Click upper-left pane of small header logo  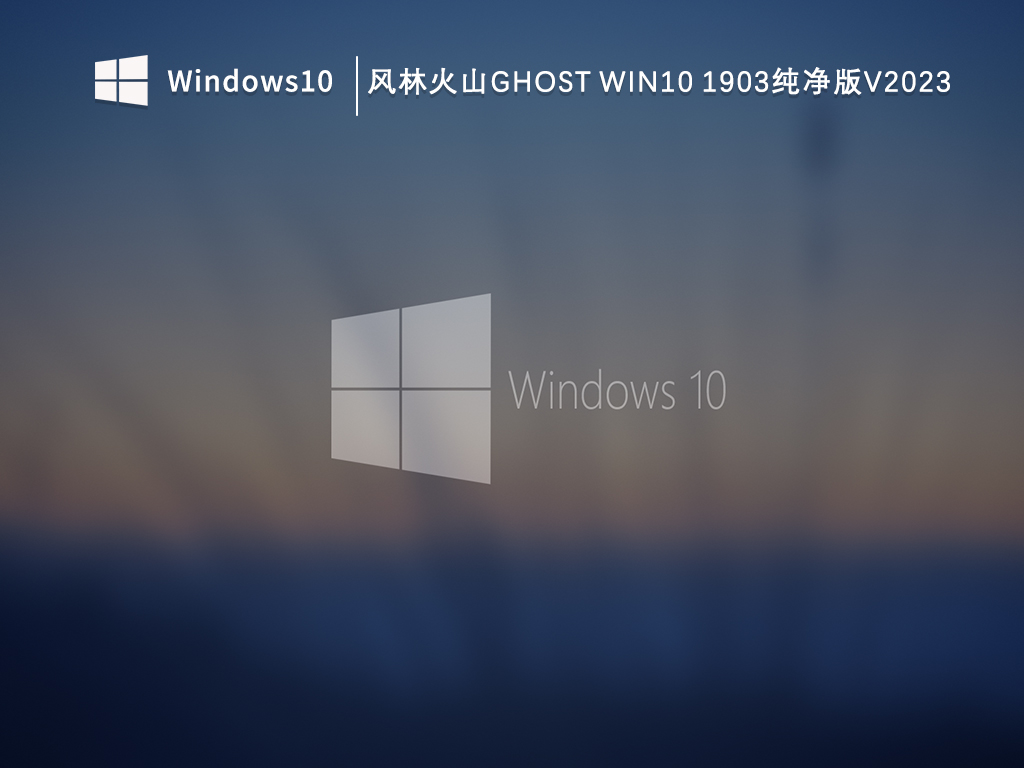pyautogui.click(x=108, y=69)
